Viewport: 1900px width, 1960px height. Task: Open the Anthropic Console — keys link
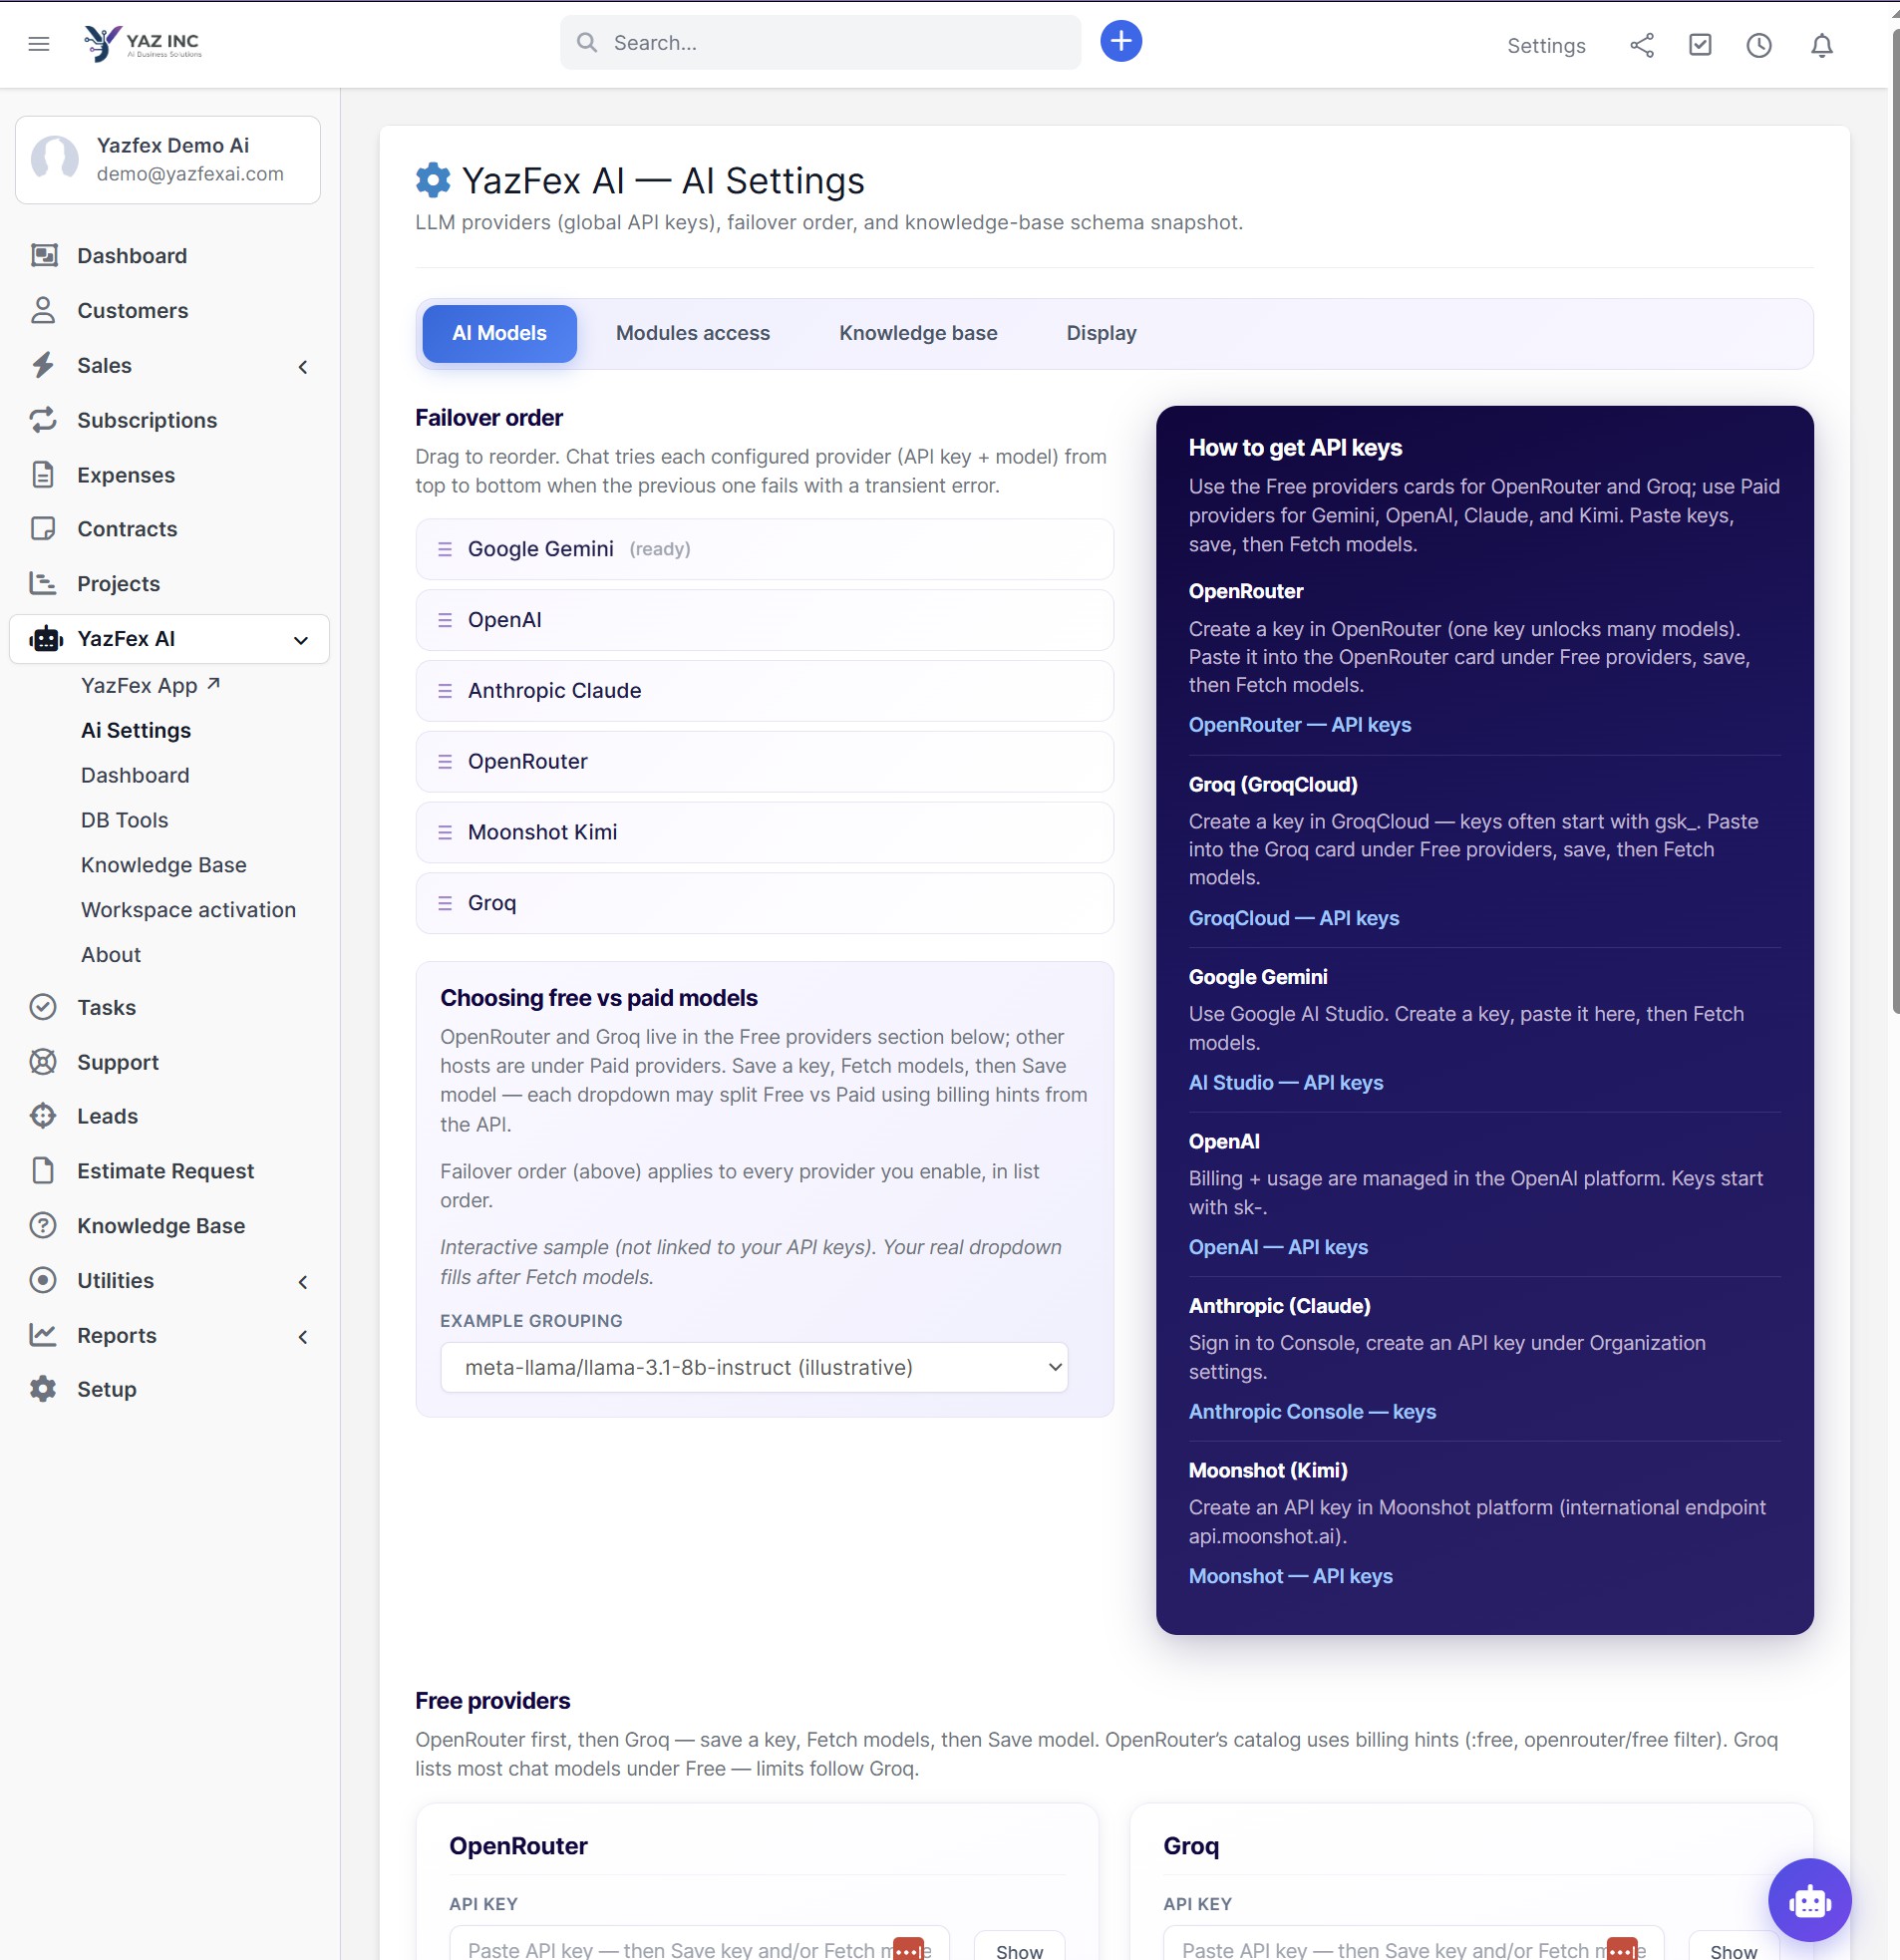1312,1412
